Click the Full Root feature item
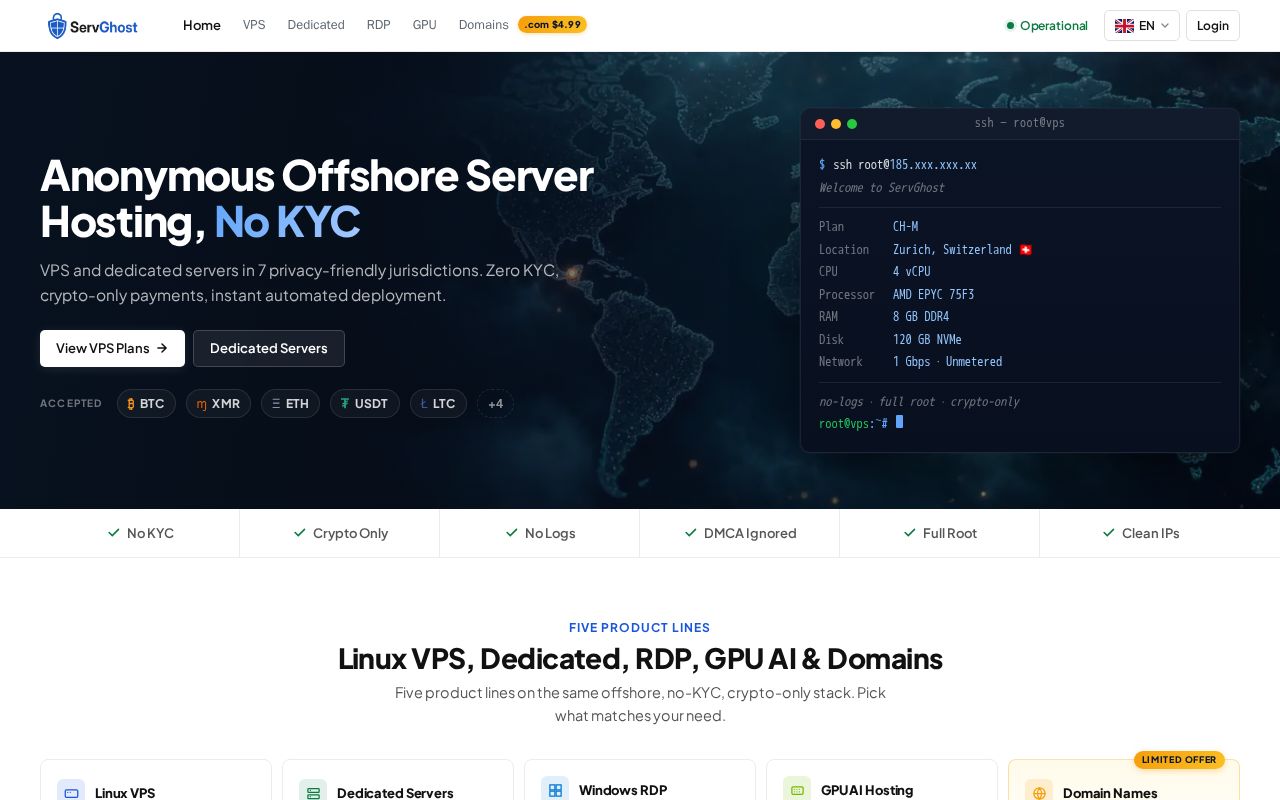 pyautogui.click(x=940, y=533)
